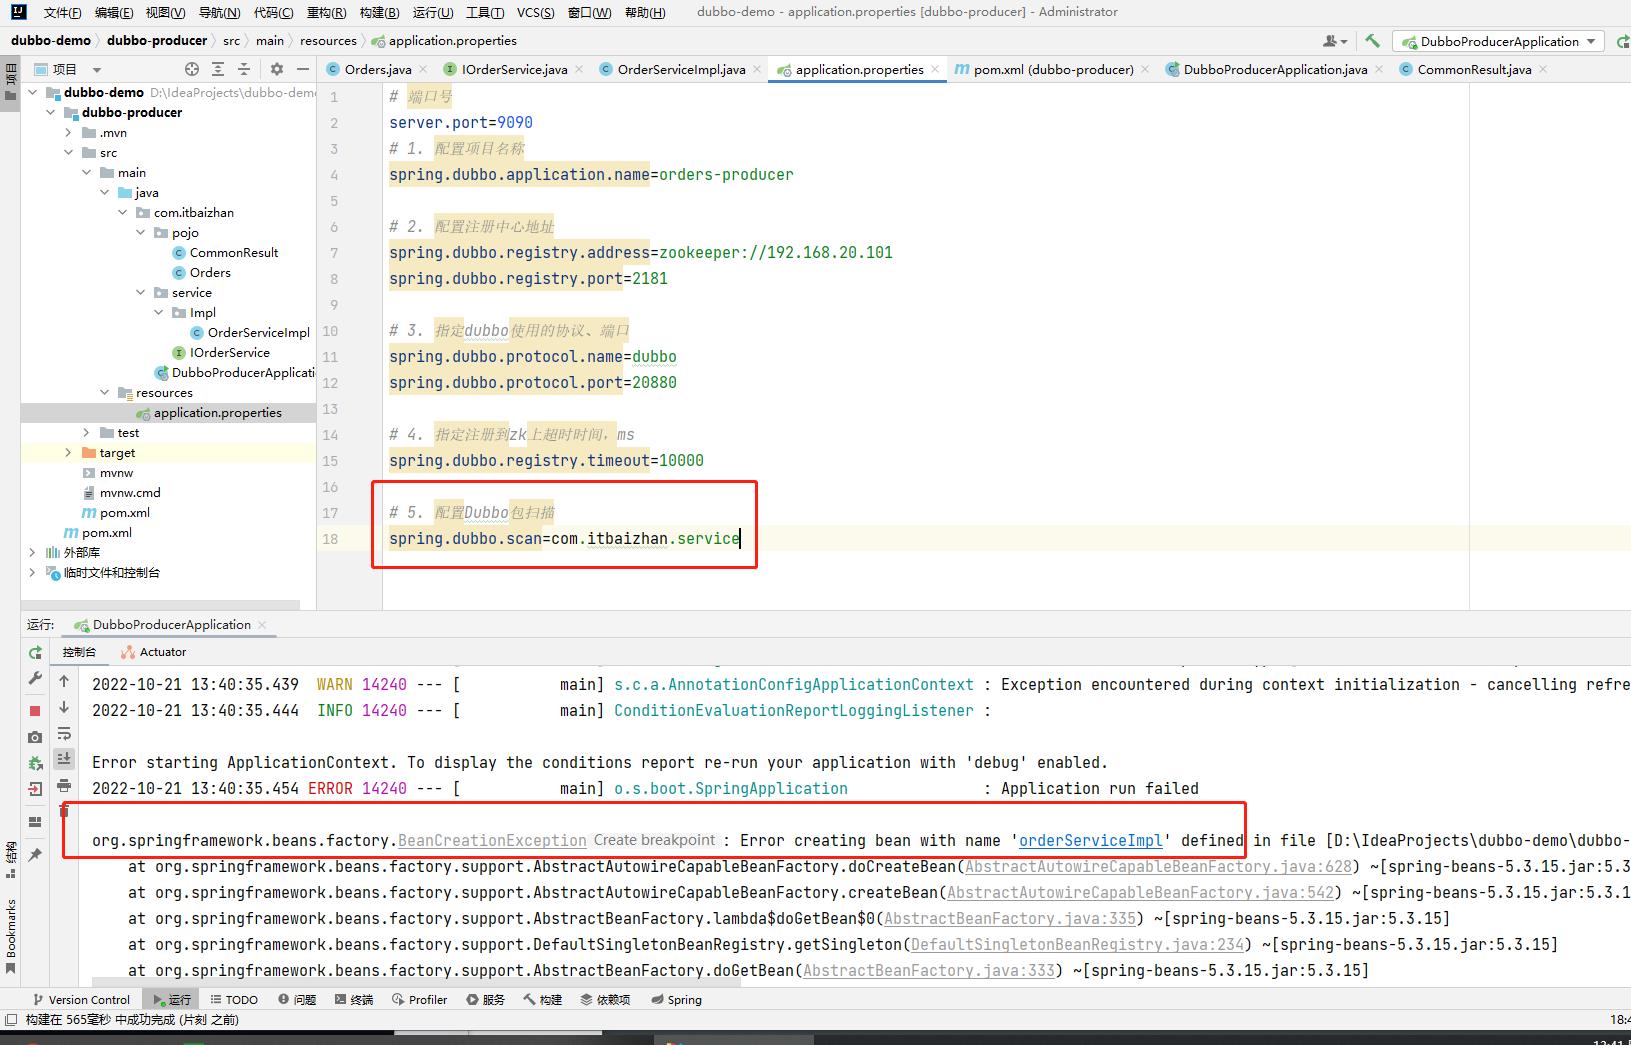Screen dimensions: 1631x1045
Task: Expand the external libraries node
Action: pos(32,552)
